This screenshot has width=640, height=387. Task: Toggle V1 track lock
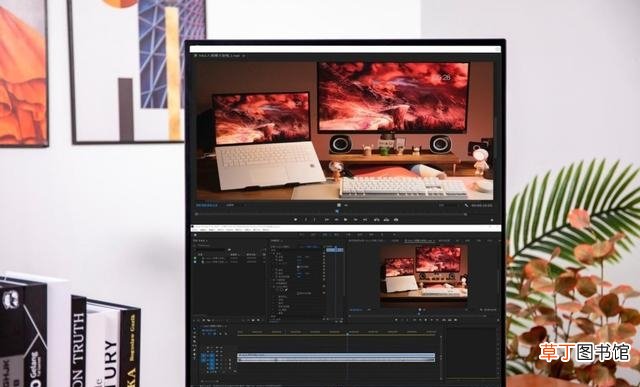[207, 355]
